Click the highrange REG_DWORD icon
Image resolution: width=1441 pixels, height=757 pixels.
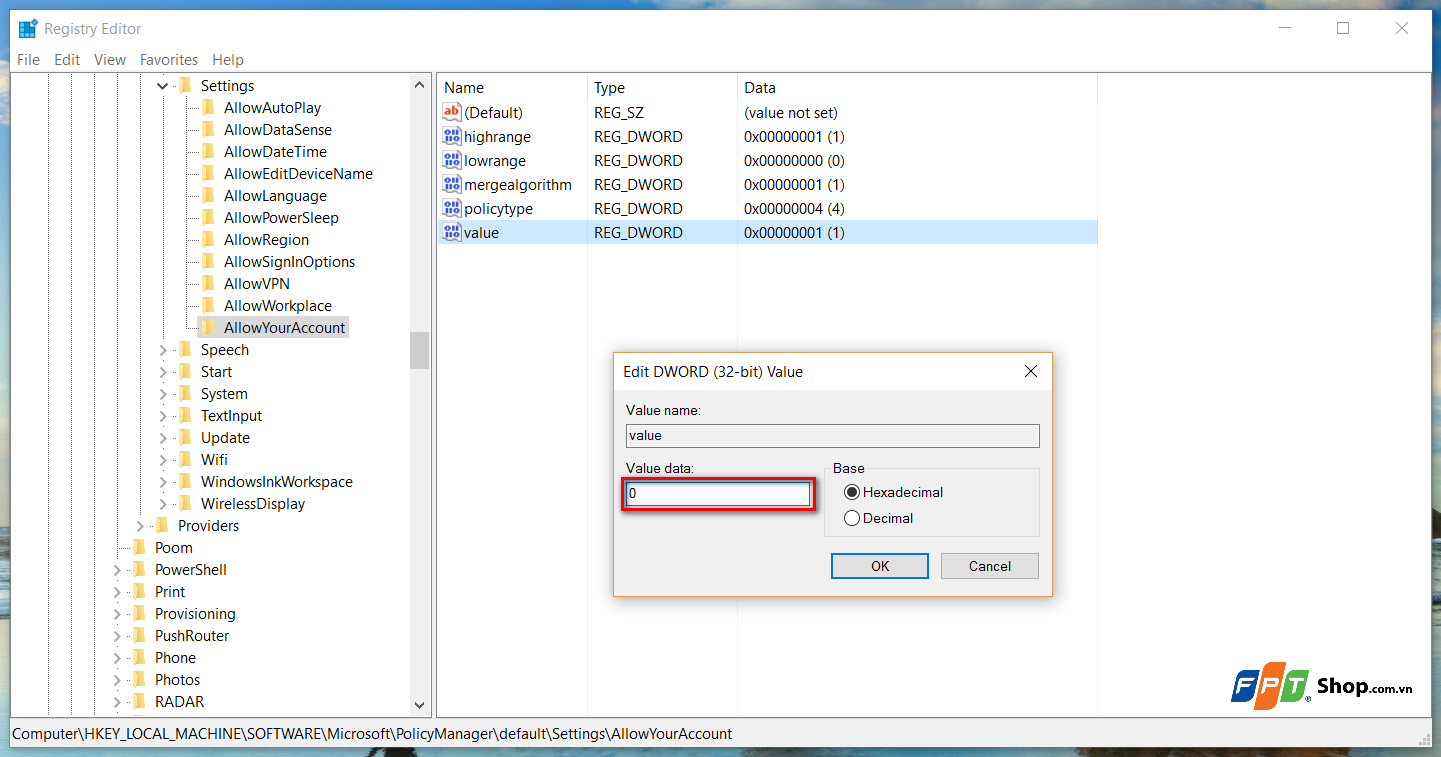[451, 136]
